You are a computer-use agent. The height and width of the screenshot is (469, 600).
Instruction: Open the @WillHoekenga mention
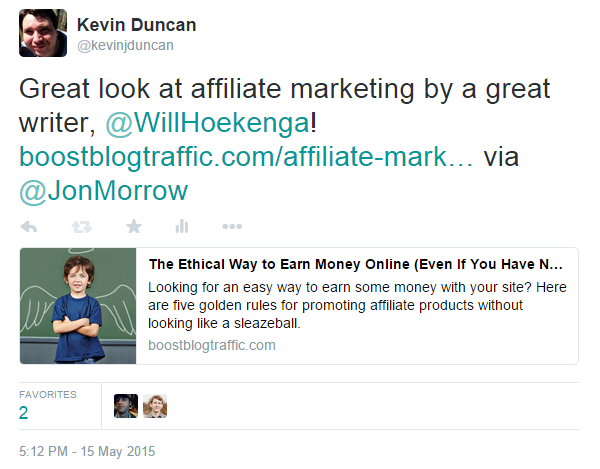point(207,123)
